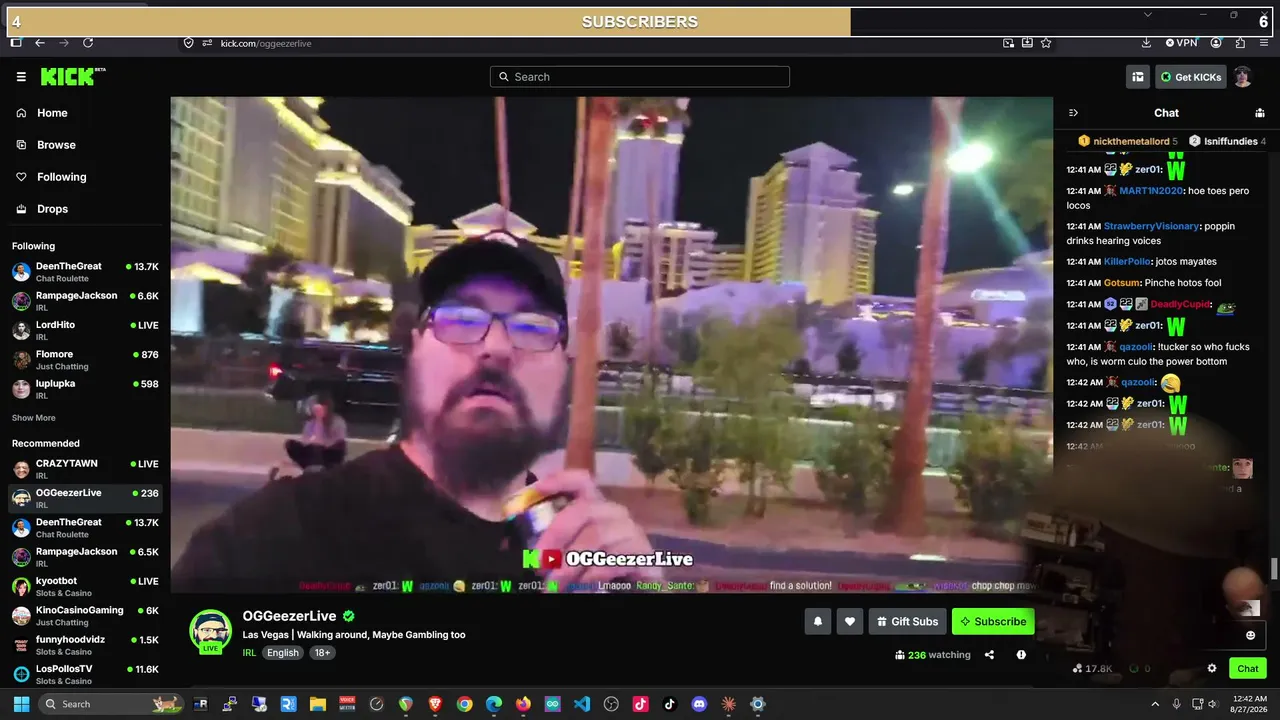Bookmark this page with the star icon
Screen dimensions: 1280x720
[x=1046, y=43]
